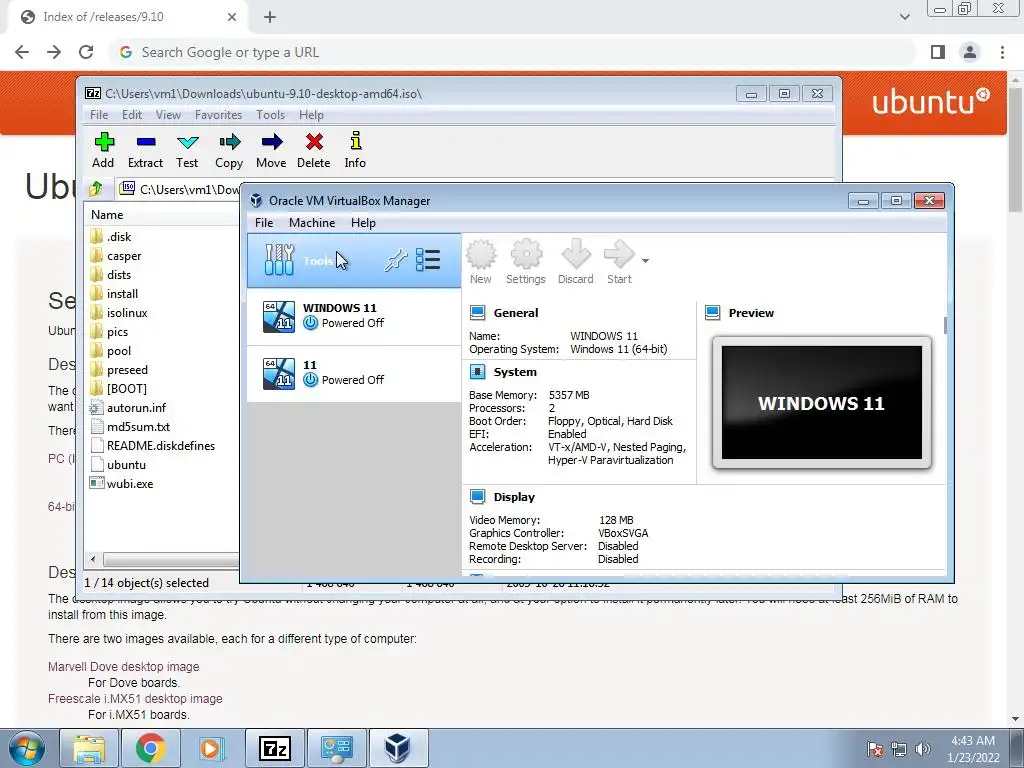
Task: Open 7-Zip Tools menu
Action: tap(270, 115)
